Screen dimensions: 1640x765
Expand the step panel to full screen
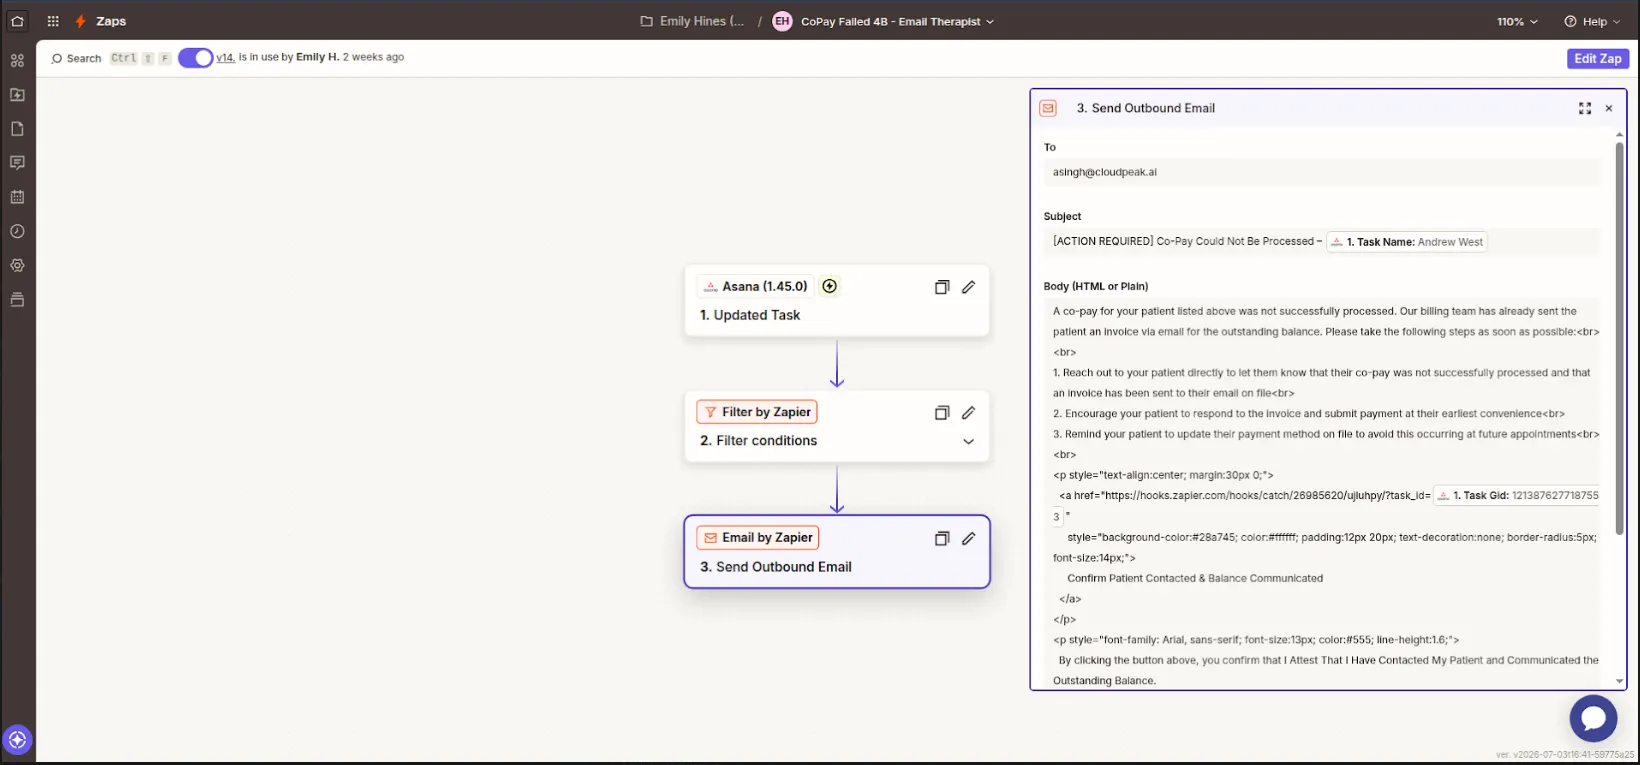click(1585, 108)
